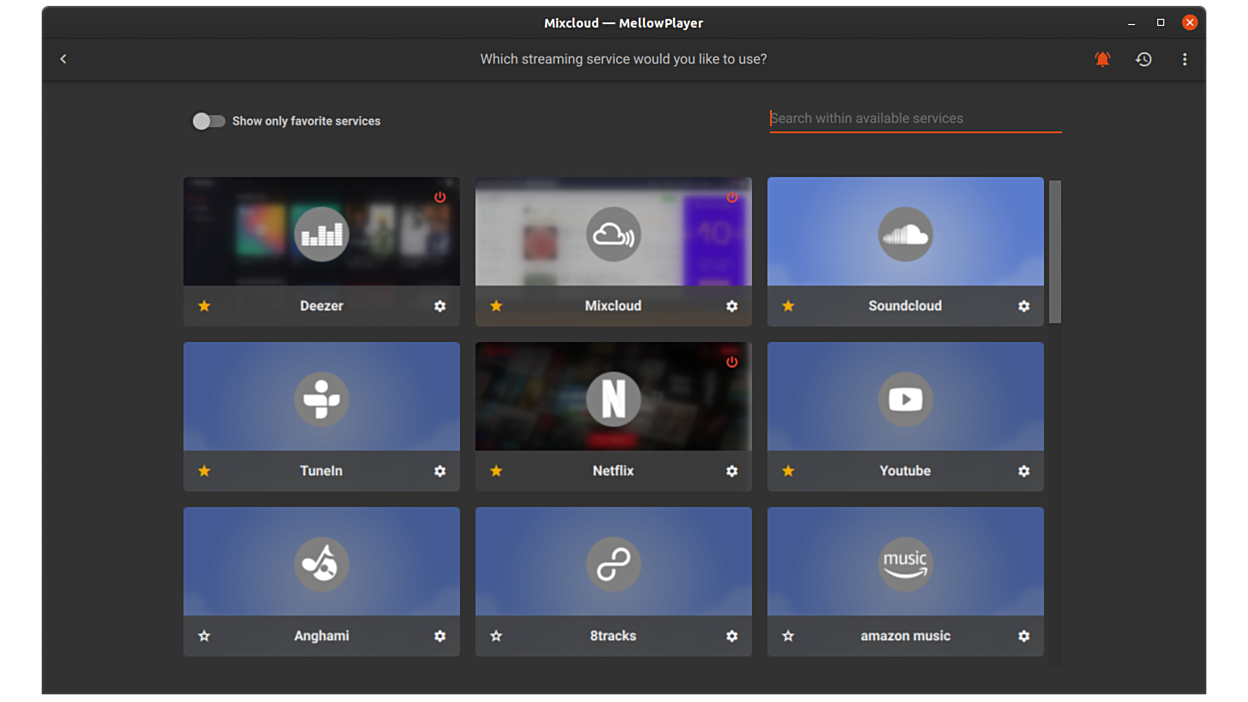Screen dimensions: 1248x702
Task: Open 8tracks settings gear
Action: click(x=732, y=636)
